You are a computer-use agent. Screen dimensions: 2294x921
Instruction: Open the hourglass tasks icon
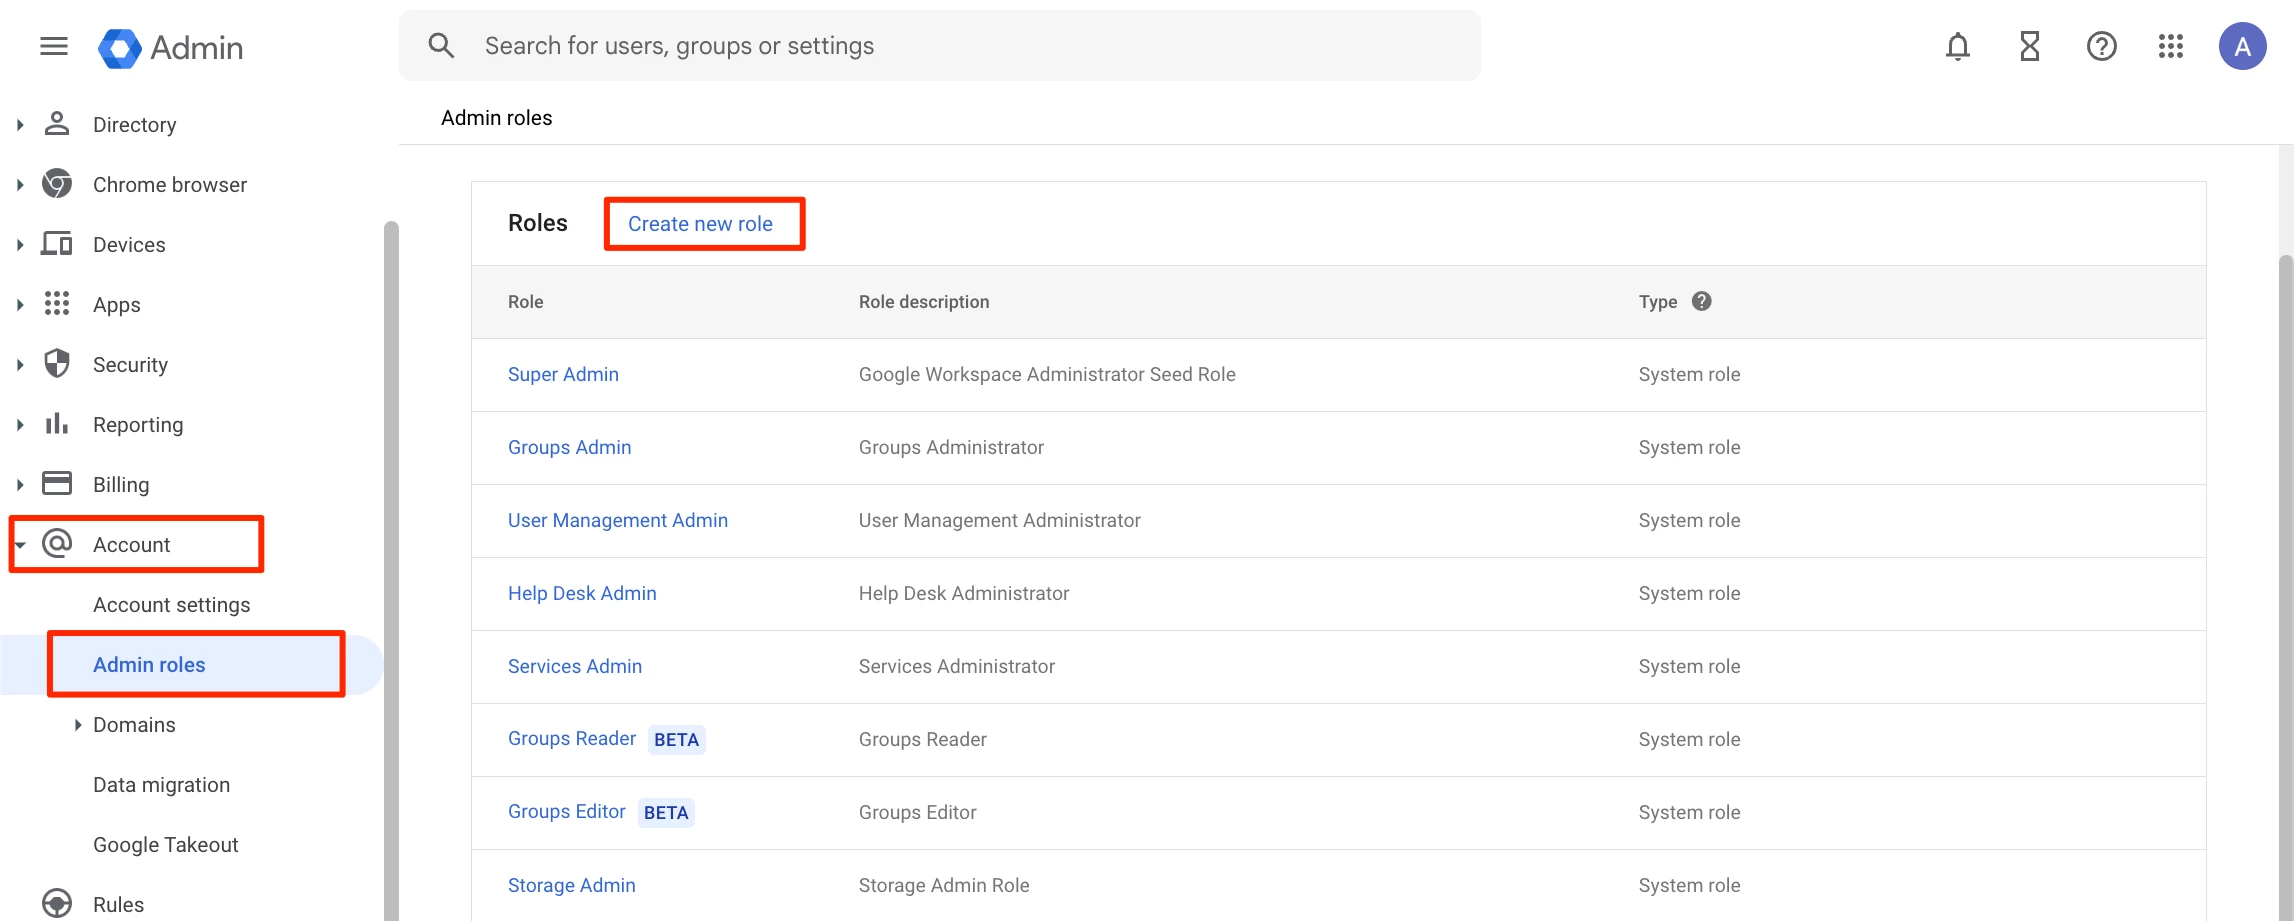tap(2029, 46)
